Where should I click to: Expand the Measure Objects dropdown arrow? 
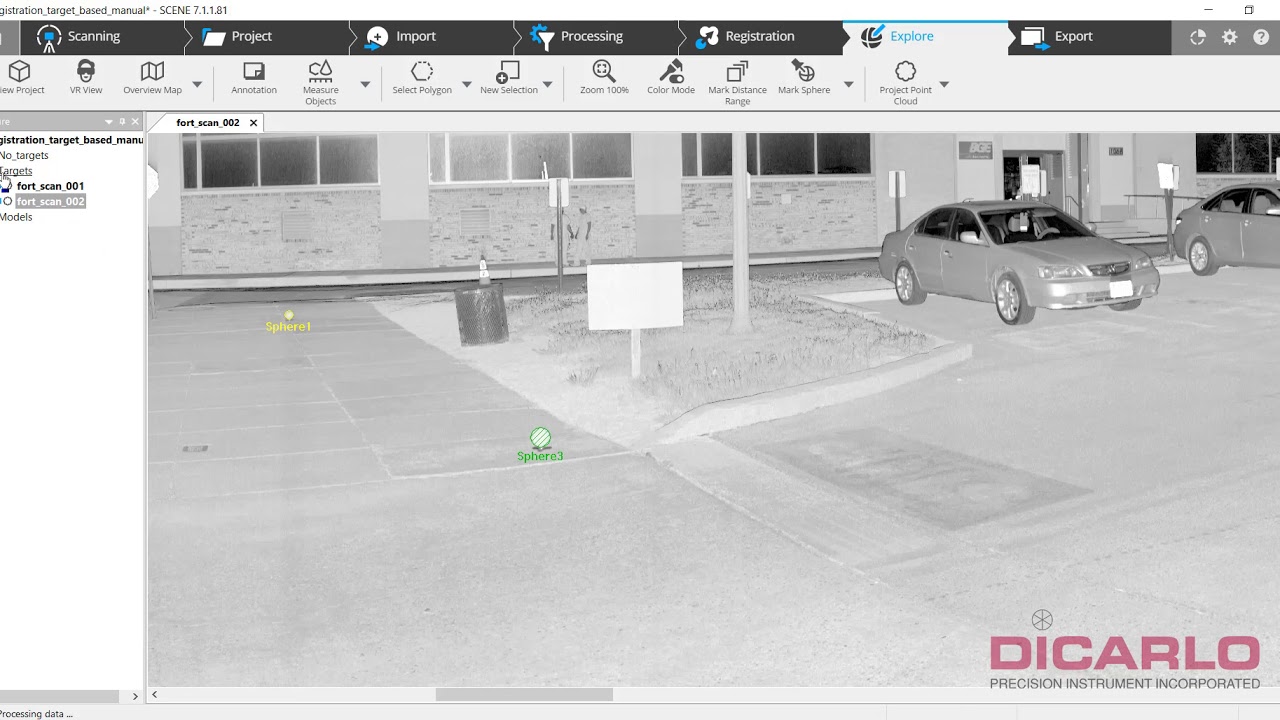[365, 85]
